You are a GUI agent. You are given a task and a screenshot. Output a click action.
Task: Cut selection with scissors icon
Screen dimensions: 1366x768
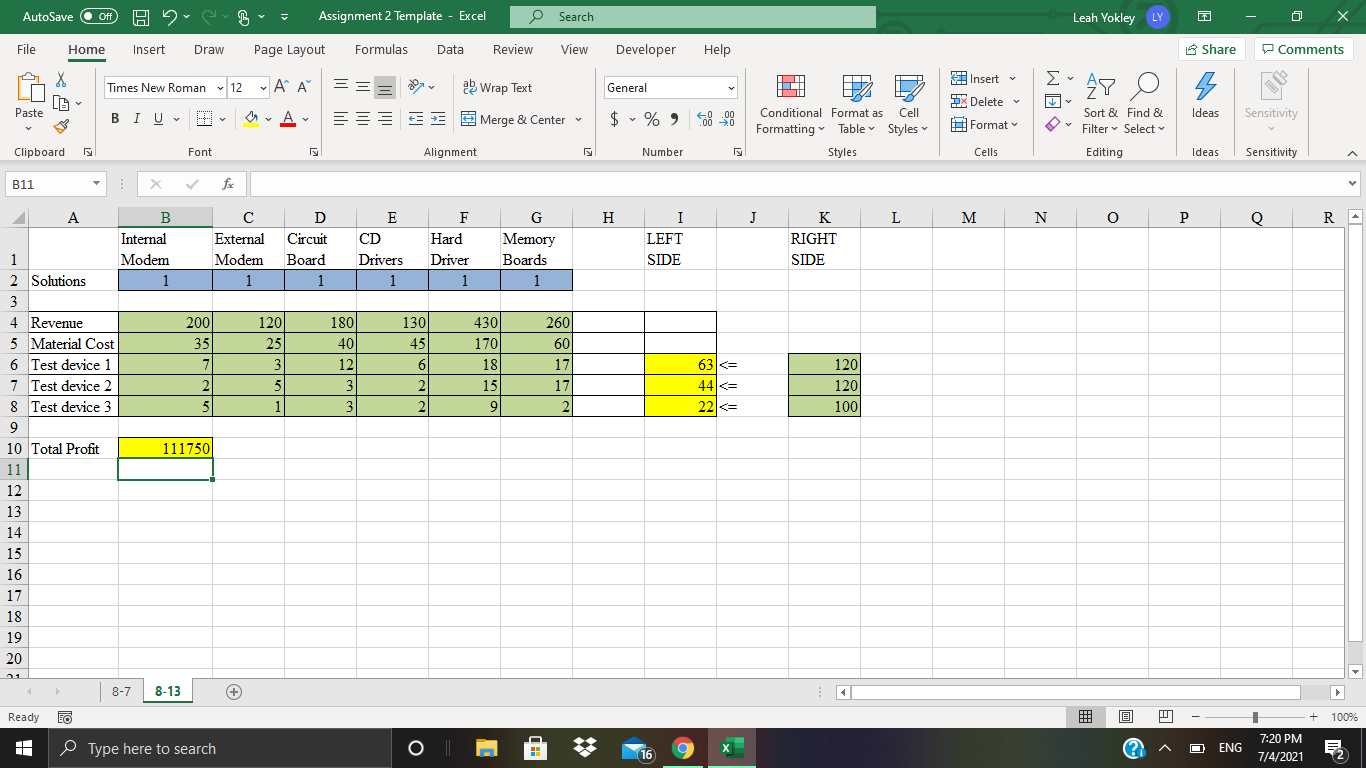(59, 80)
